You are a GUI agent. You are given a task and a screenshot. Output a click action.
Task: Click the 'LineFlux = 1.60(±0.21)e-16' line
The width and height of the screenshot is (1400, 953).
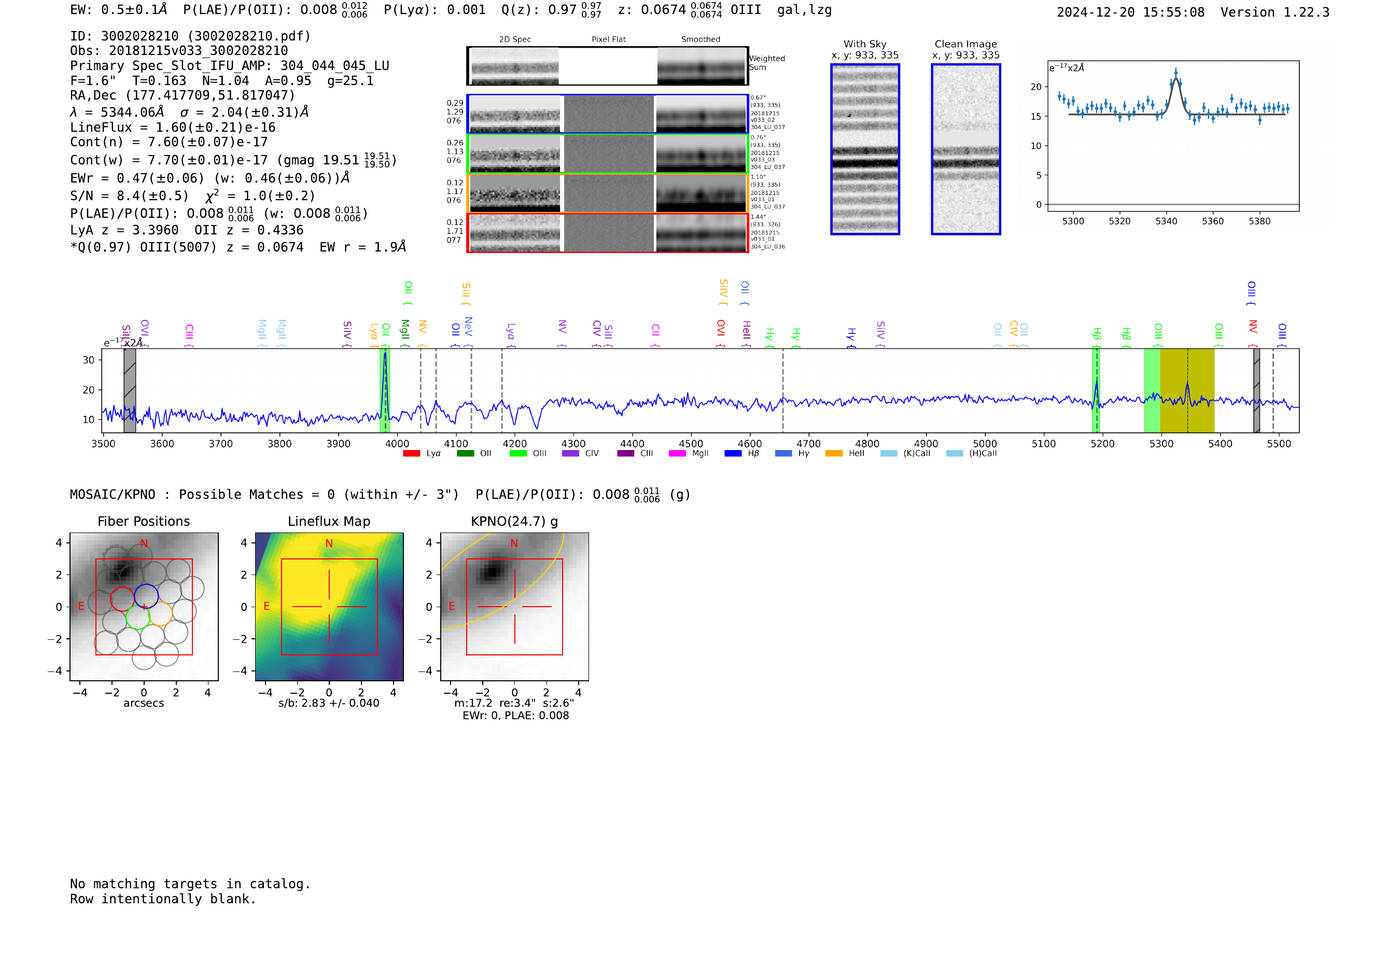click(x=173, y=127)
